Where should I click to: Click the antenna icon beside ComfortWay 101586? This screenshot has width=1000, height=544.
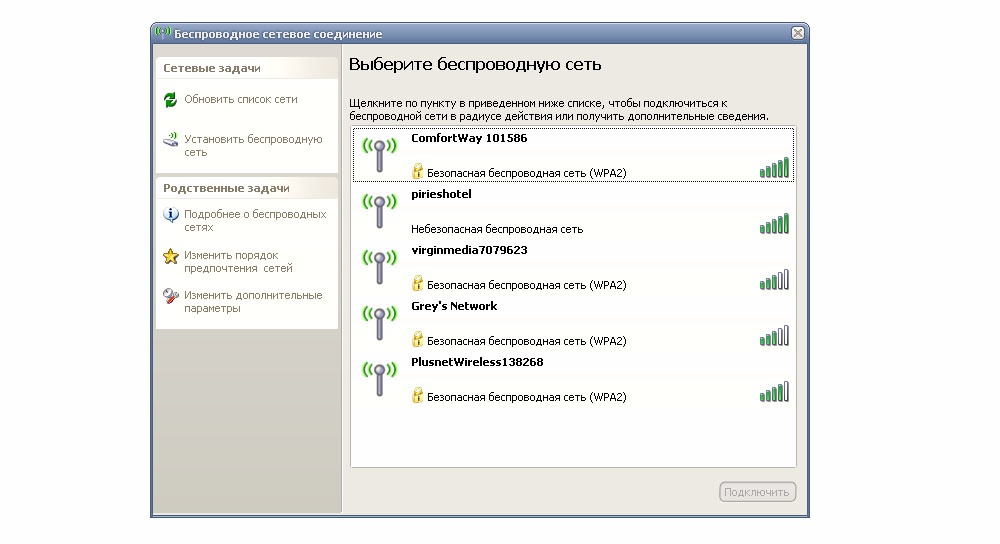click(x=379, y=155)
